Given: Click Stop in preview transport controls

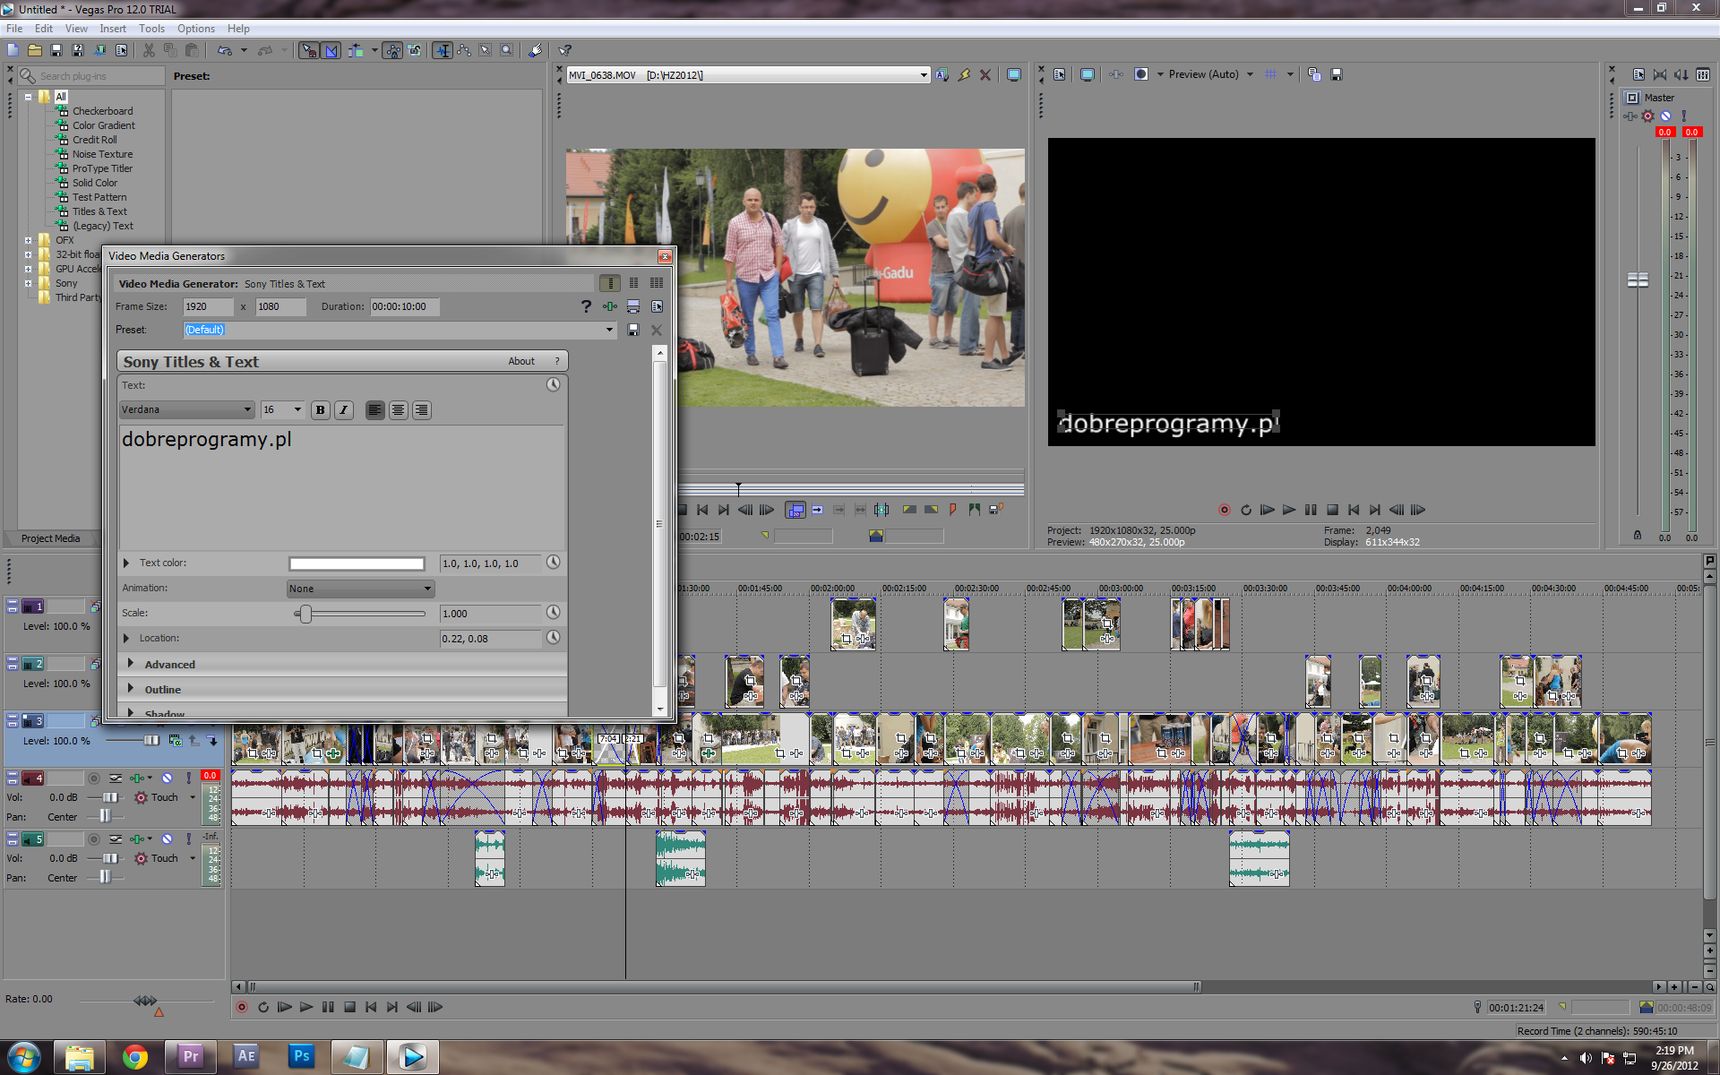Looking at the screenshot, I should coord(1332,510).
